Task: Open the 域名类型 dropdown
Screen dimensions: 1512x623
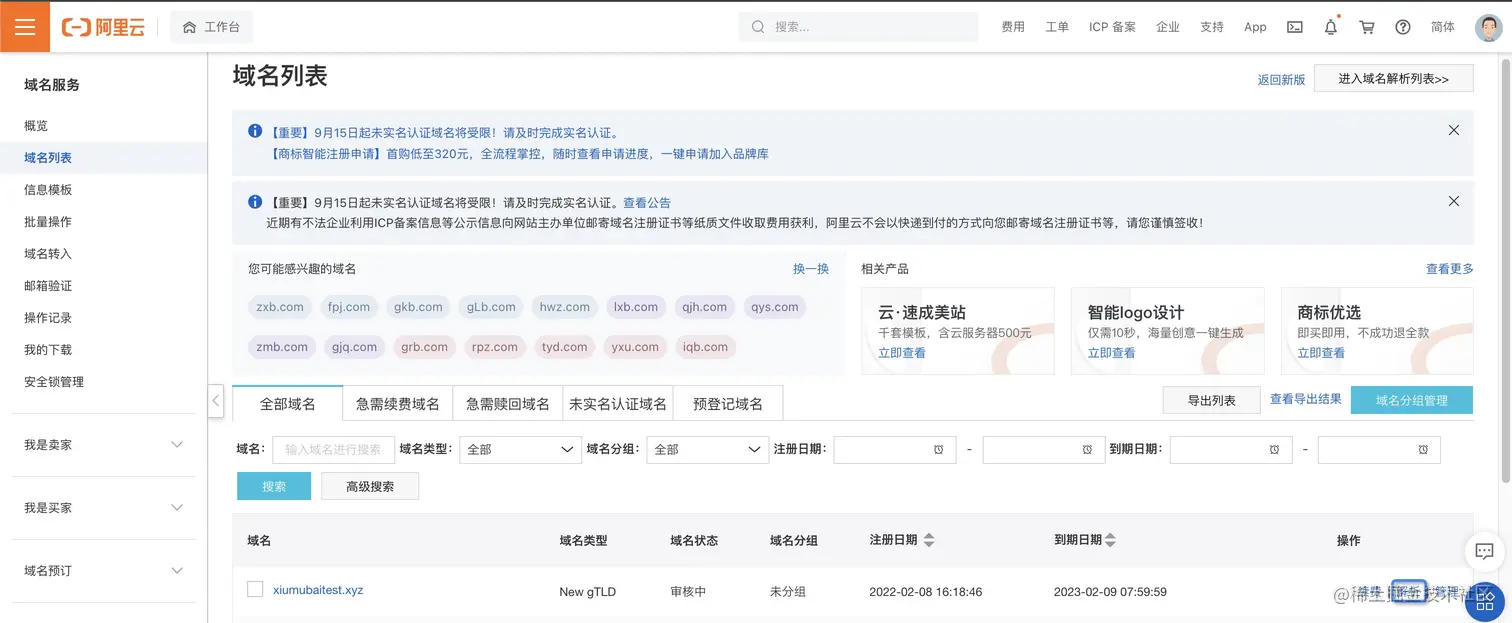Action: click(521, 450)
